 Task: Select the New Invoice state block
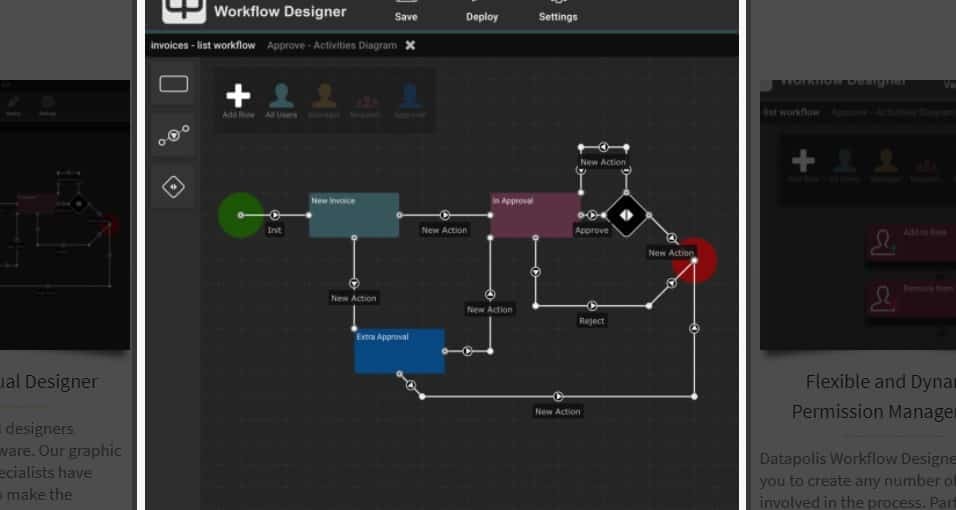(354, 216)
